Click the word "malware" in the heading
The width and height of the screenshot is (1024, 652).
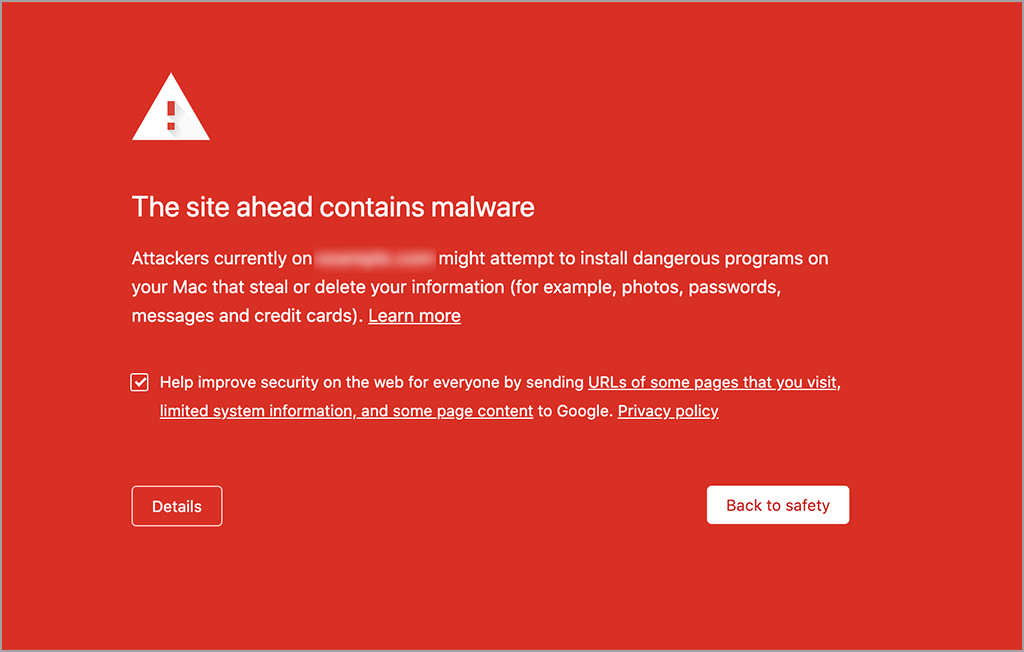point(482,207)
